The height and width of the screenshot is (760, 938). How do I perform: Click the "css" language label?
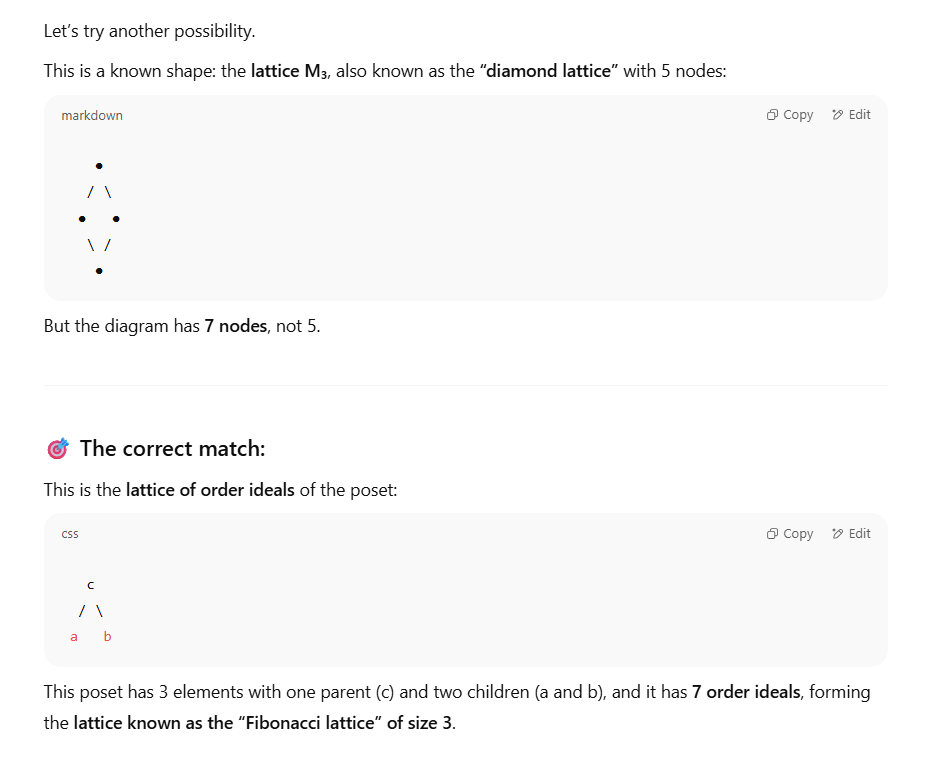point(70,534)
